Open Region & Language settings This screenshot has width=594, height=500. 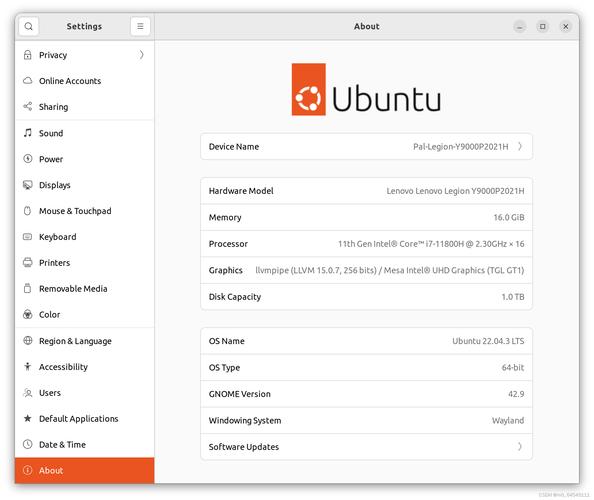(x=84, y=341)
